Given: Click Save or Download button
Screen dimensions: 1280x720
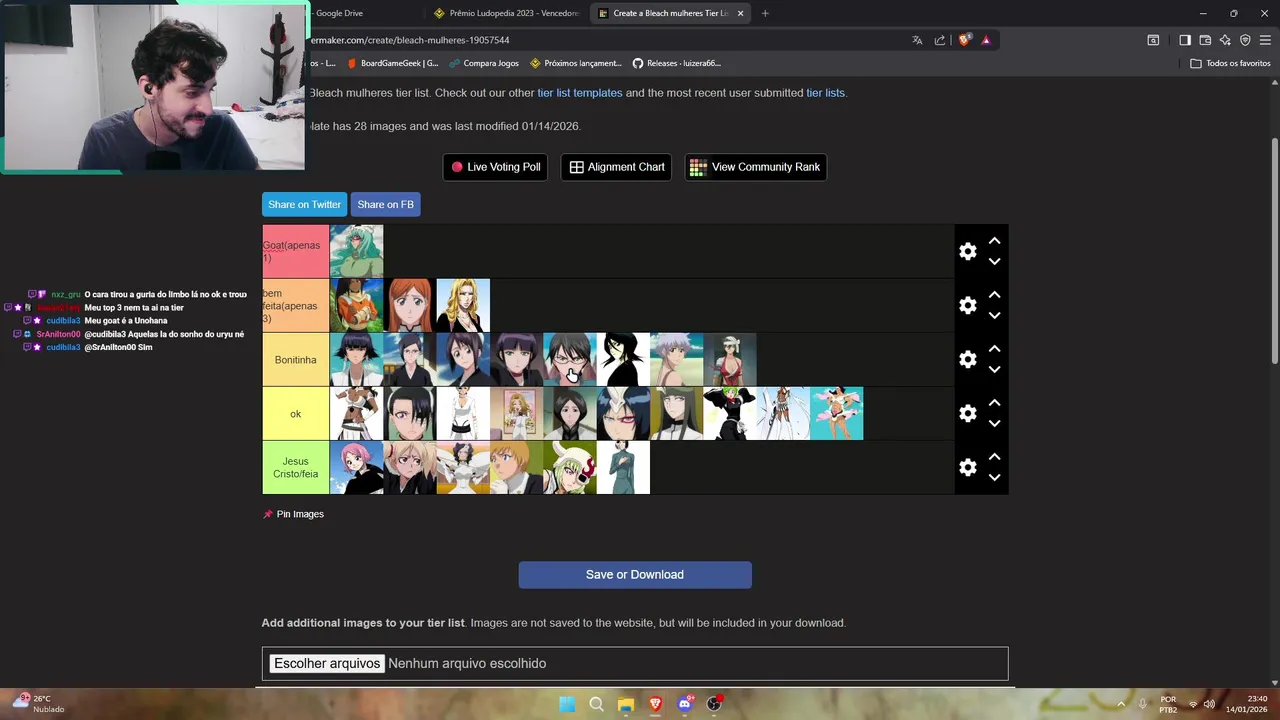Looking at the screenshot, I should point(635,575).
